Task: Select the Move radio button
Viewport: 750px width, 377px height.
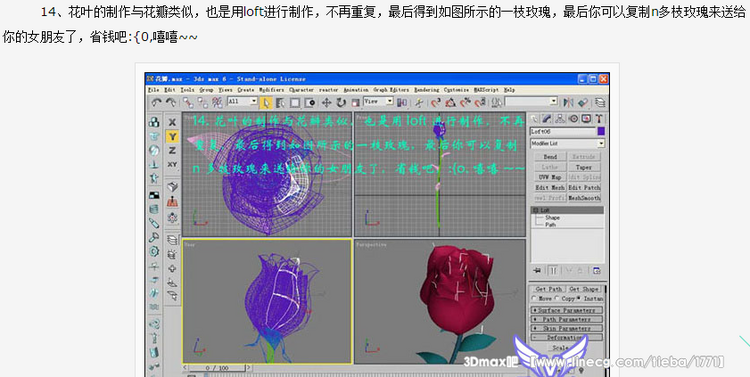Action: pos(535,298)
